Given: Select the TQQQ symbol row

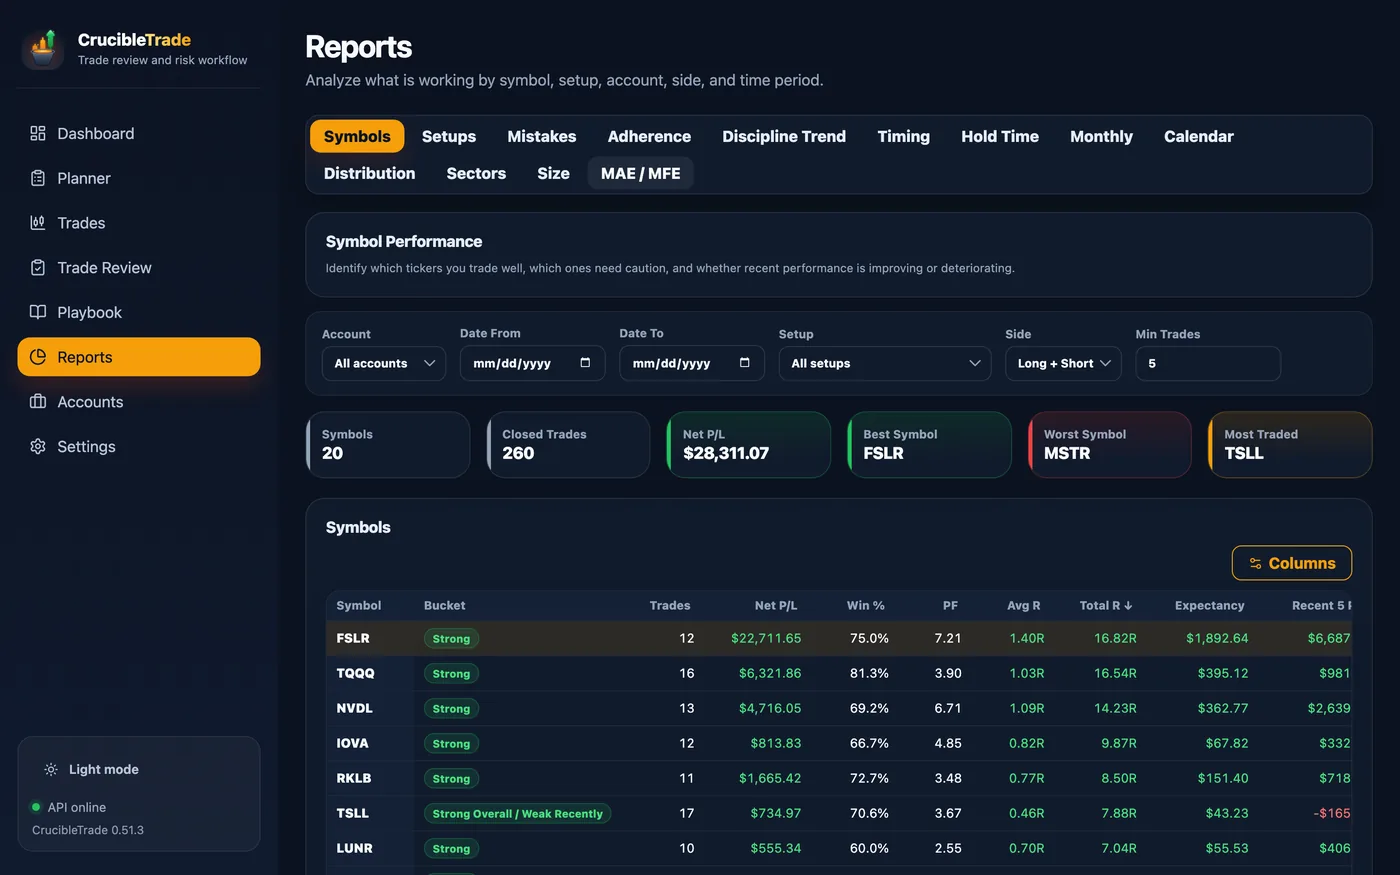Looking at the screenshot, I should pyautogui.click(x=838, y=673).
